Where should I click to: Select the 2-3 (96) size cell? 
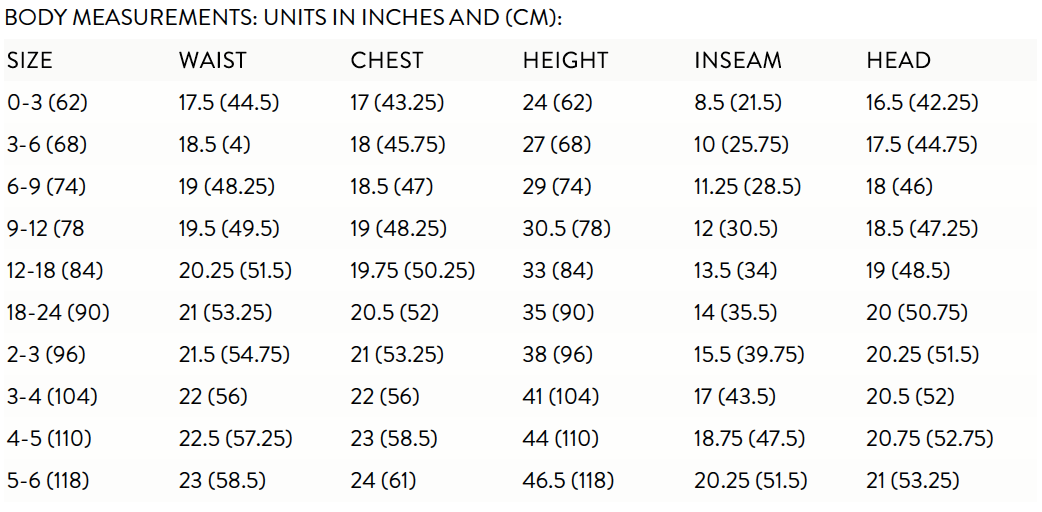point(47,354)
